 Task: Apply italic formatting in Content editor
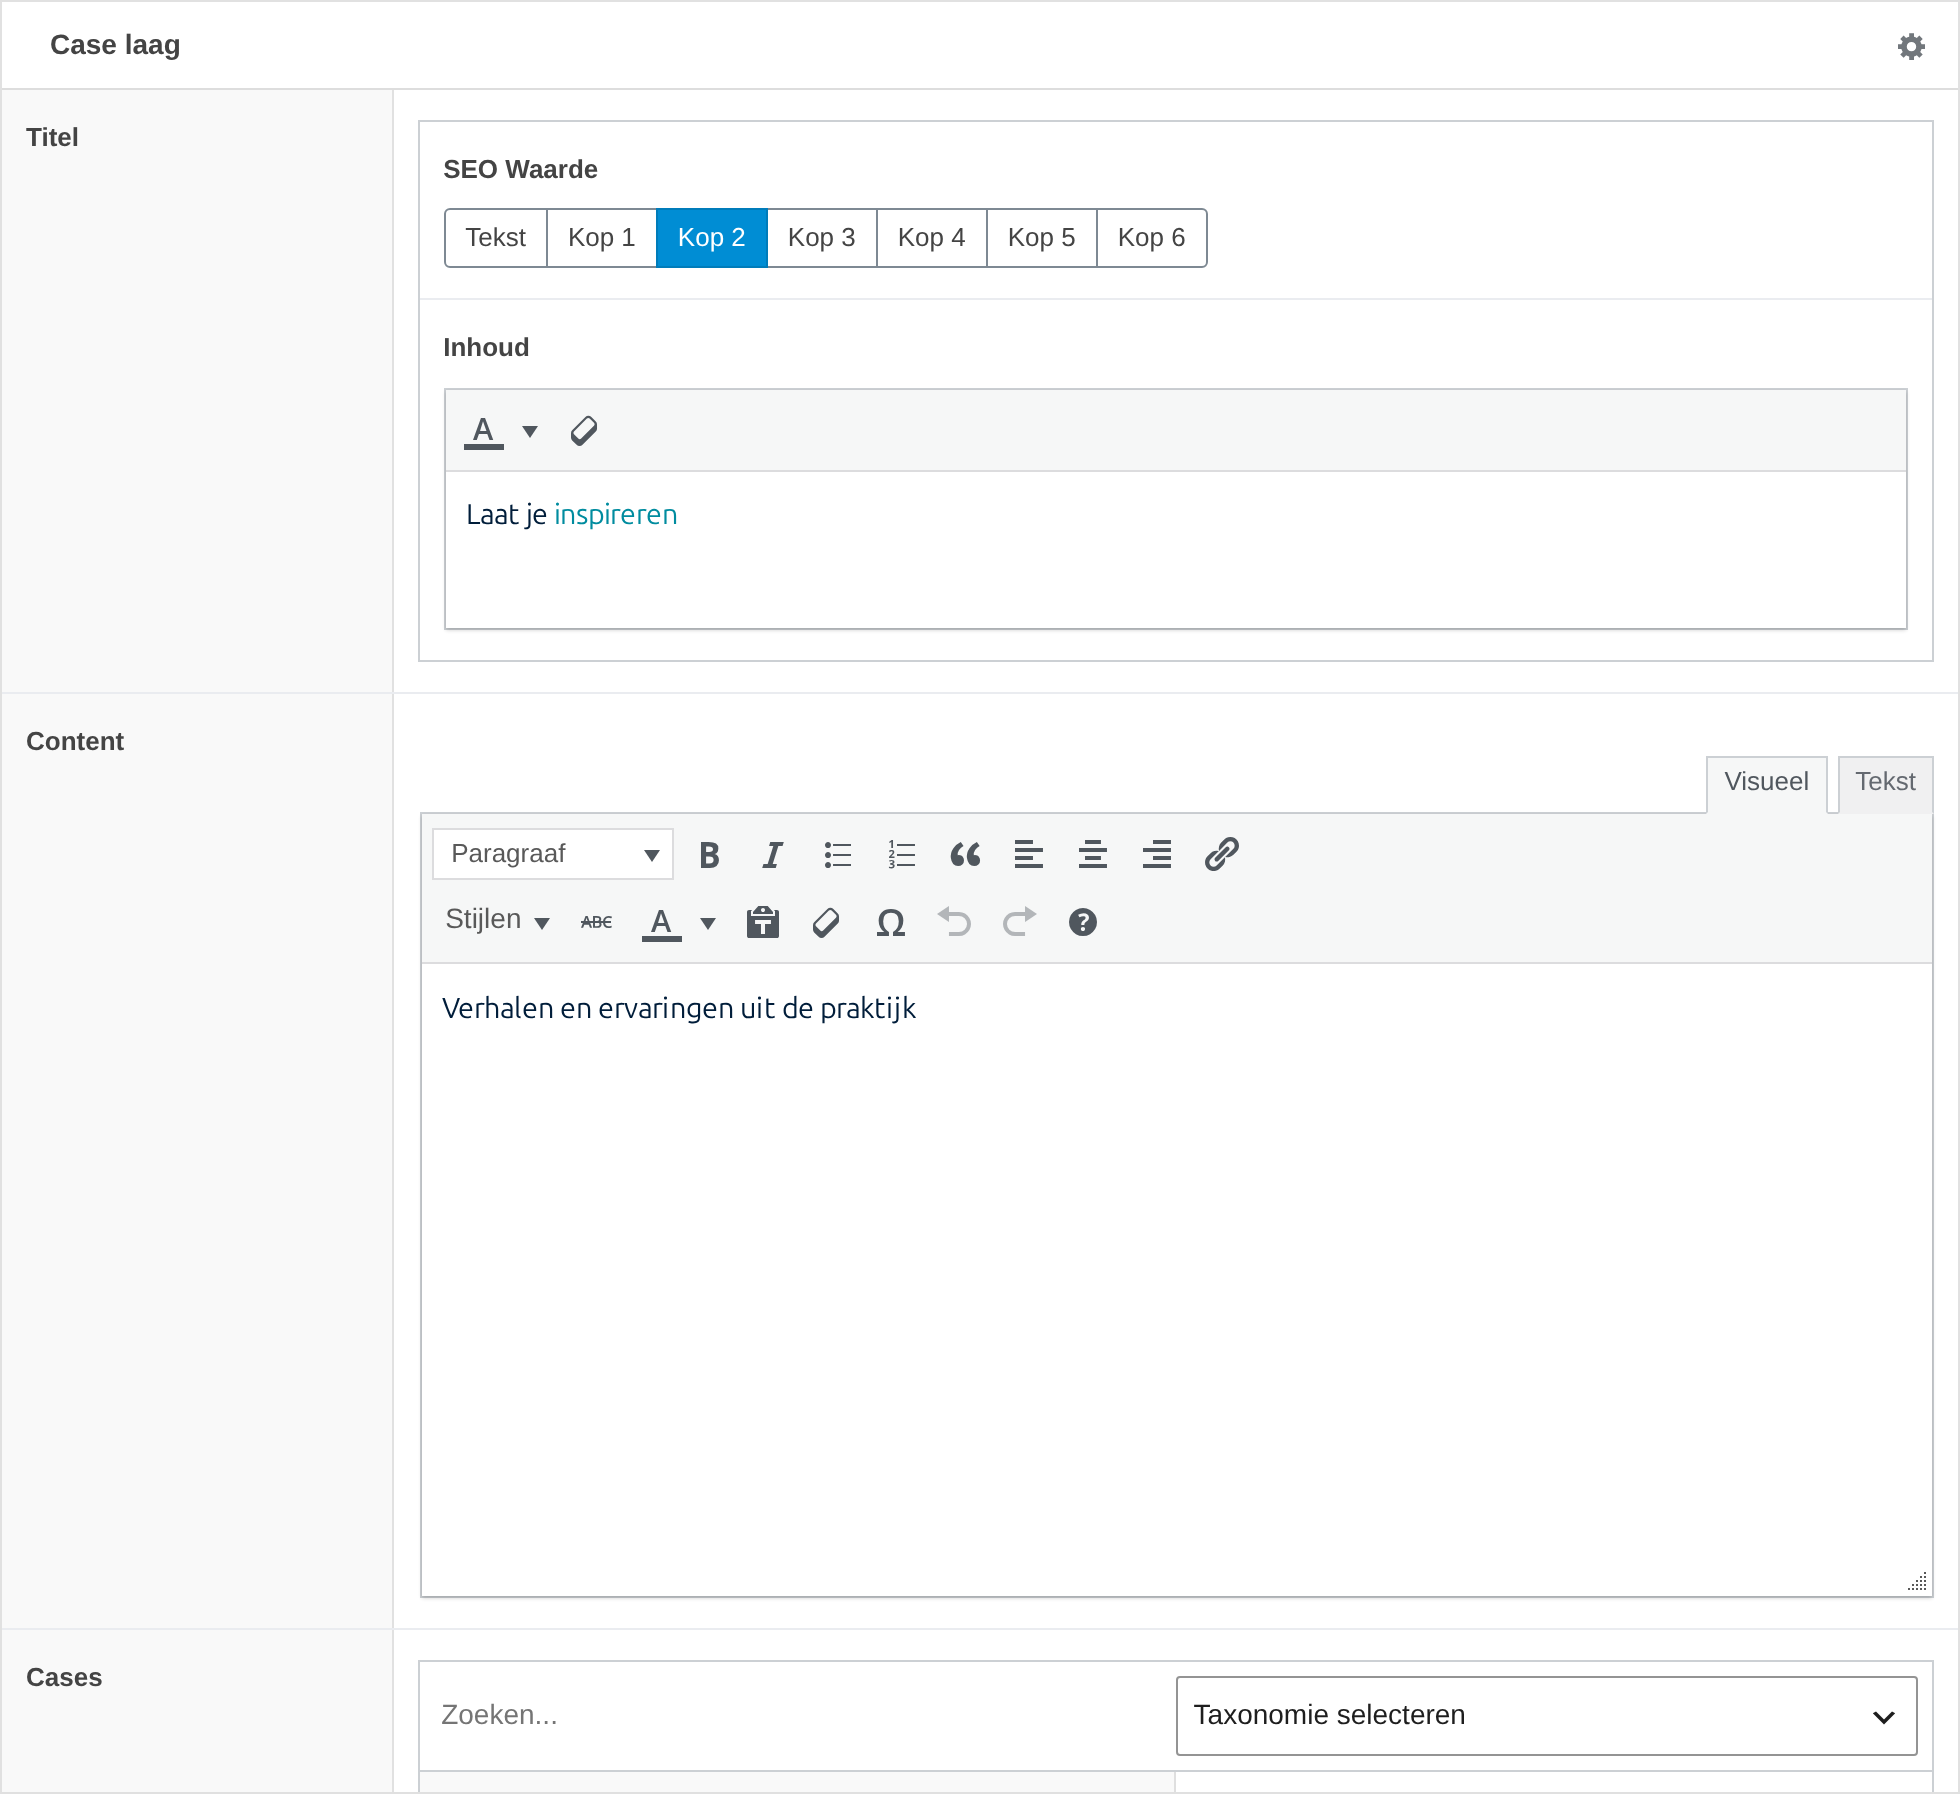[x=773, y=855]
